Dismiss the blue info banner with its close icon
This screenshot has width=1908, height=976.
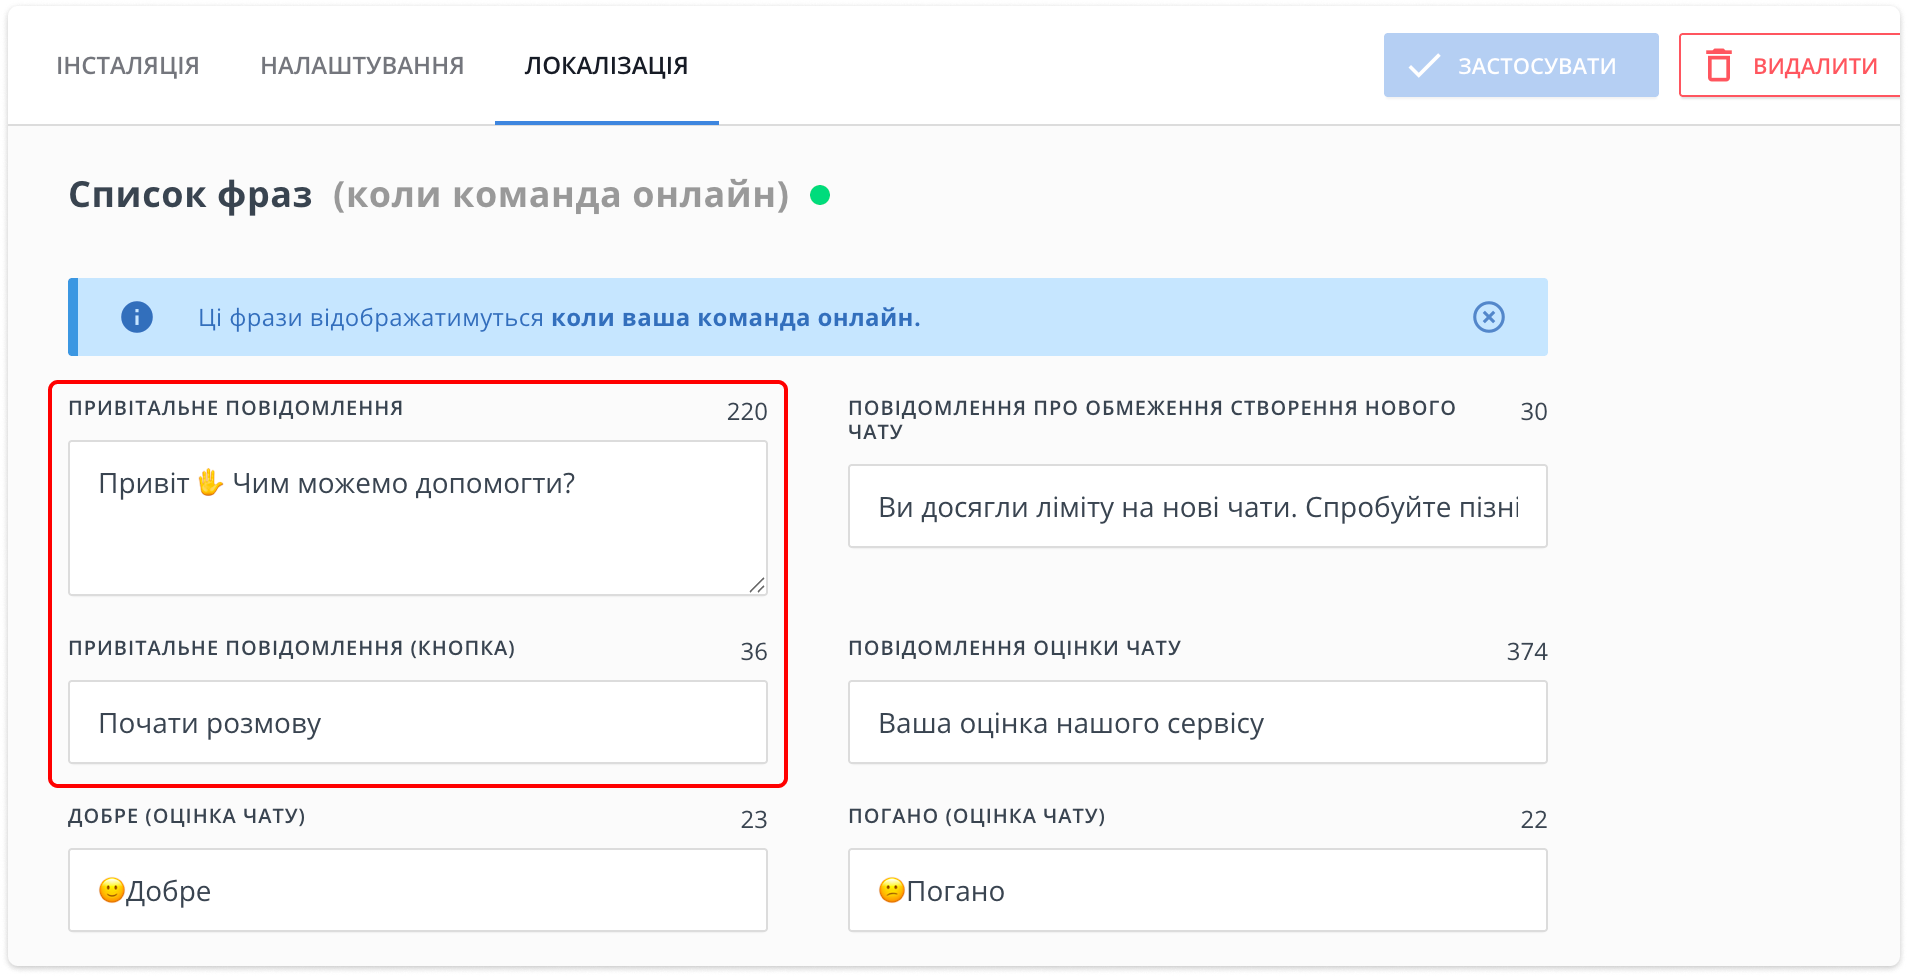coord(1488,317)
